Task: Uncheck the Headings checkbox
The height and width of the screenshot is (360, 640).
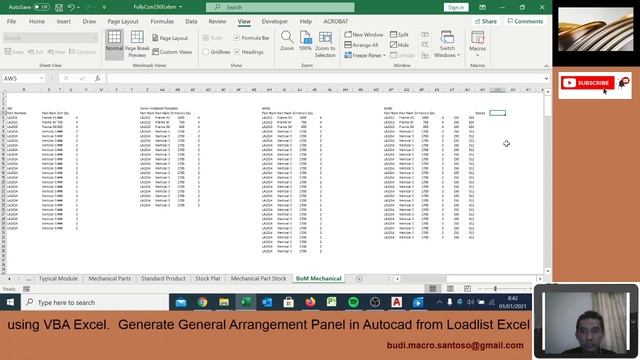Action: [237, 52]
